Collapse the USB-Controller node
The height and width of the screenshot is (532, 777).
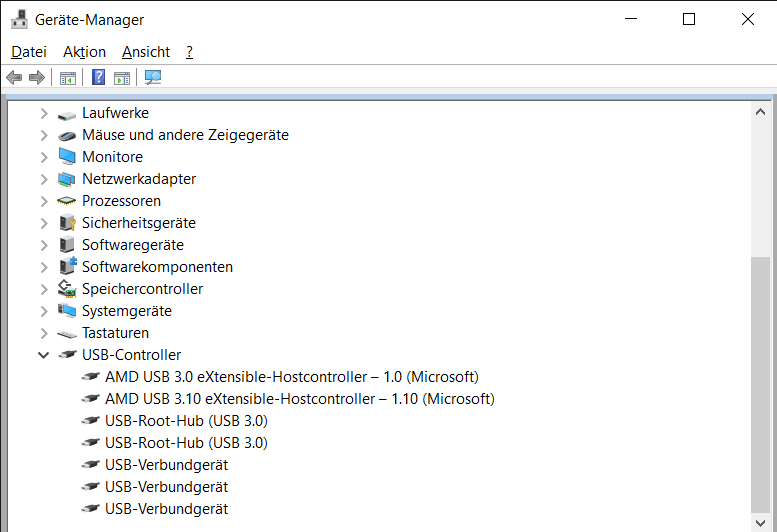44,355
